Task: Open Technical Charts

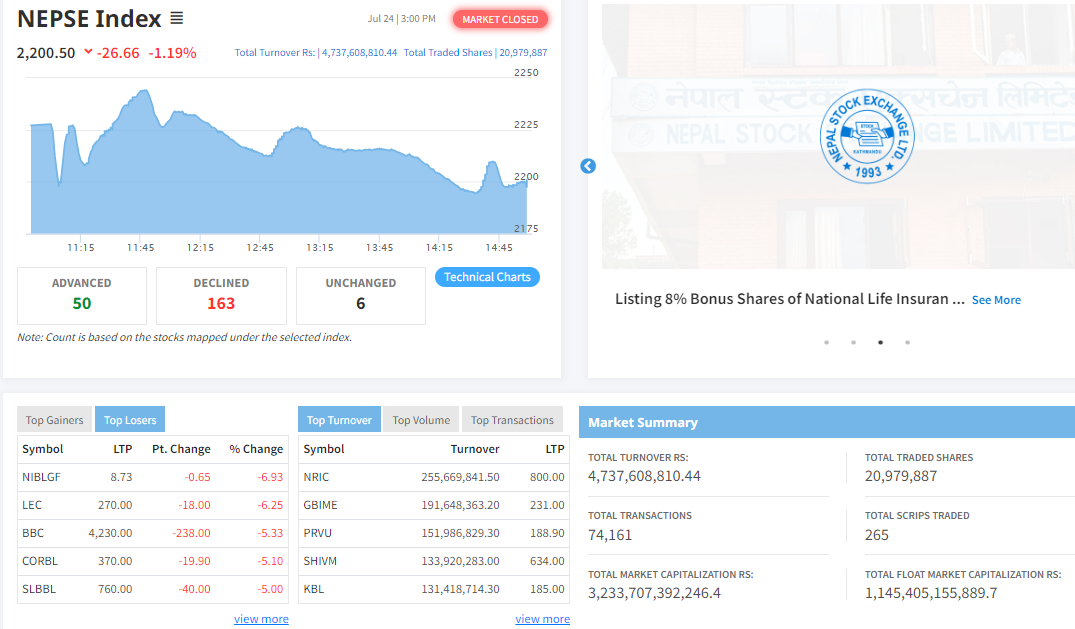Action: click(487, 277)
